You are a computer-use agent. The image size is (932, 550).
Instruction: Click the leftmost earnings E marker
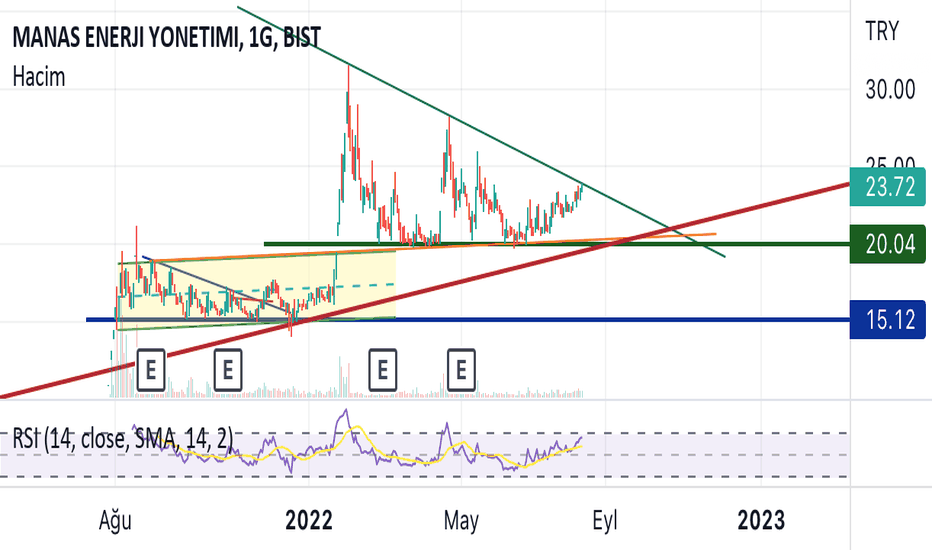click(x=151, y=370)
